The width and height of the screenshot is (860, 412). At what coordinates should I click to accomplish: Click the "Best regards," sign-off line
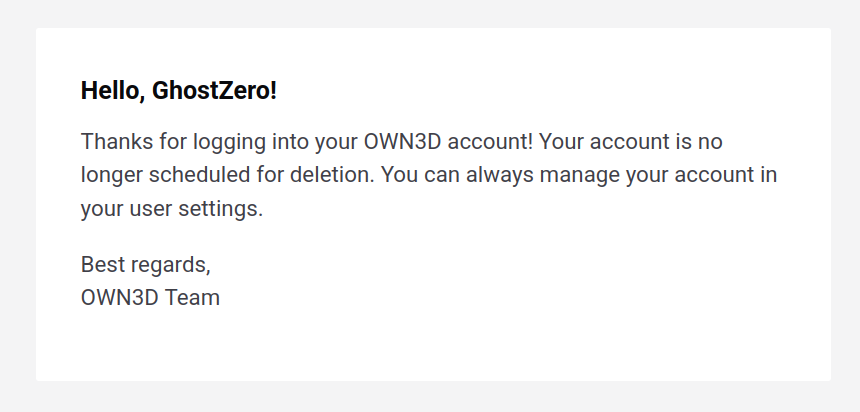coord(146,265)
